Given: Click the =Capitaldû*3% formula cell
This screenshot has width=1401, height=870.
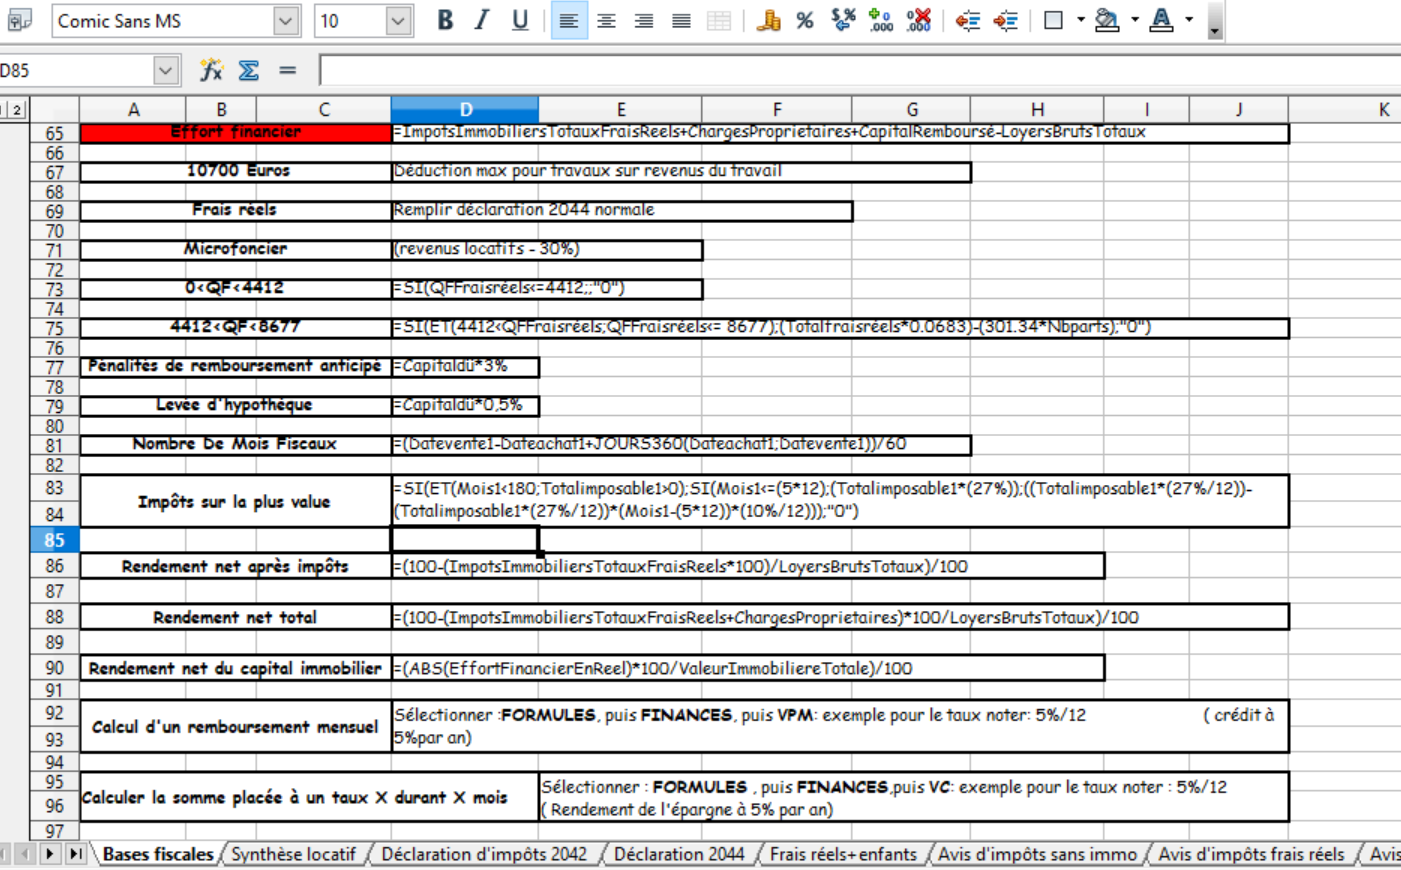Looking at the screenshot, I should coord(465,367).
